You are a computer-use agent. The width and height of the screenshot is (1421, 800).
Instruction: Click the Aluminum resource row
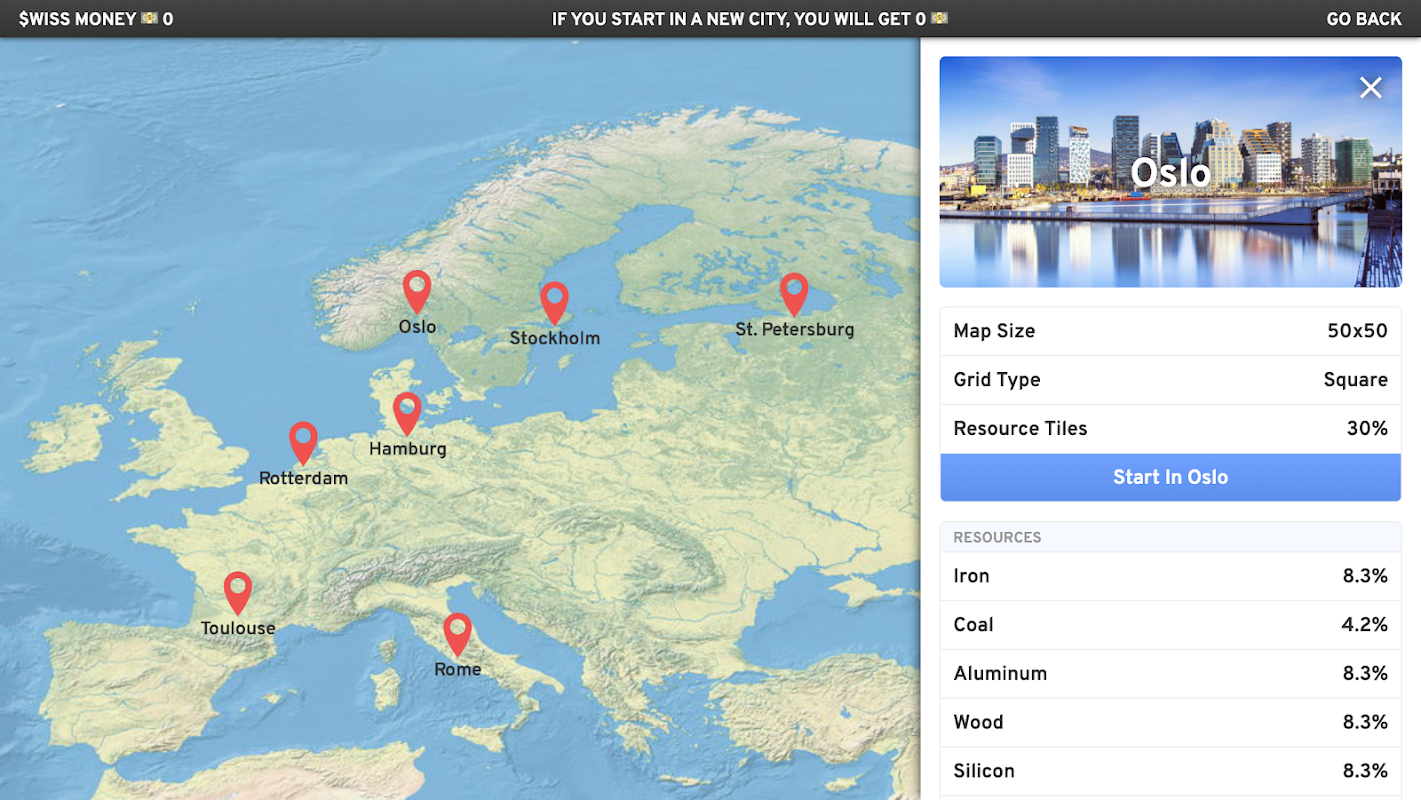1170,674
